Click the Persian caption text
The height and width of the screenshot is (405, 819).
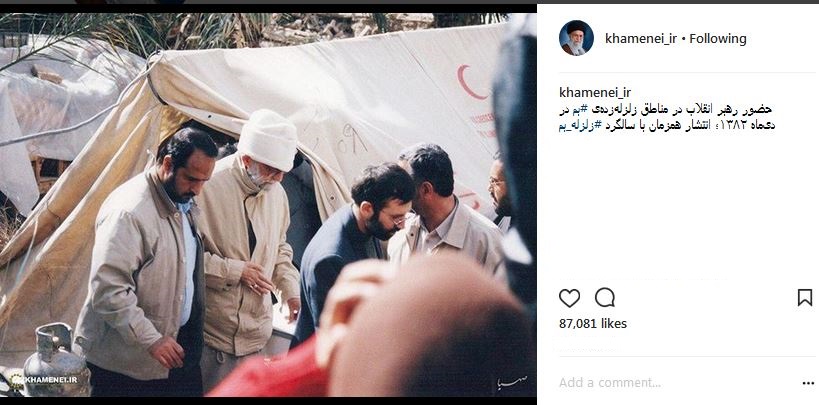tap(666, 118)
